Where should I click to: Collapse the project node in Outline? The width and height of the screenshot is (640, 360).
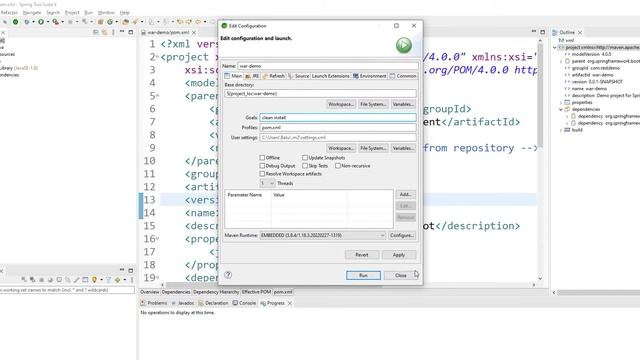coord(555,47)
